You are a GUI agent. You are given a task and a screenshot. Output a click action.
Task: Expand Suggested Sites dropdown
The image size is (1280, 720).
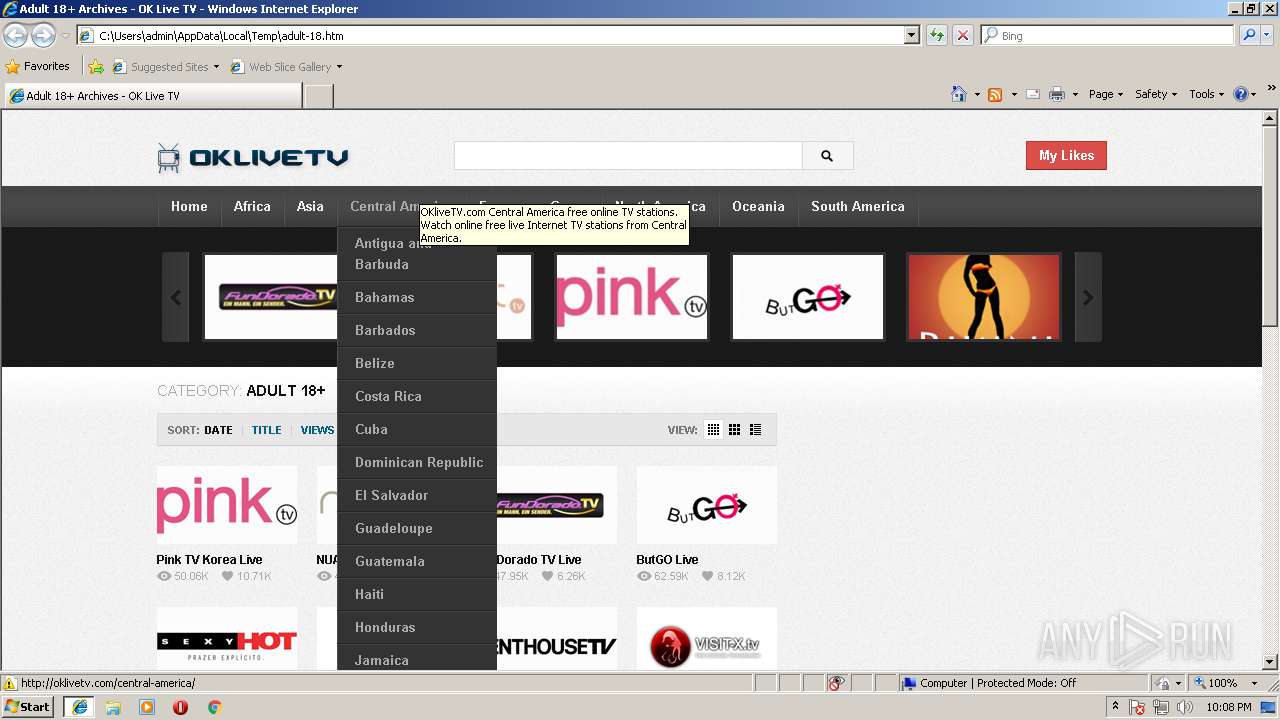pos(216,67)
